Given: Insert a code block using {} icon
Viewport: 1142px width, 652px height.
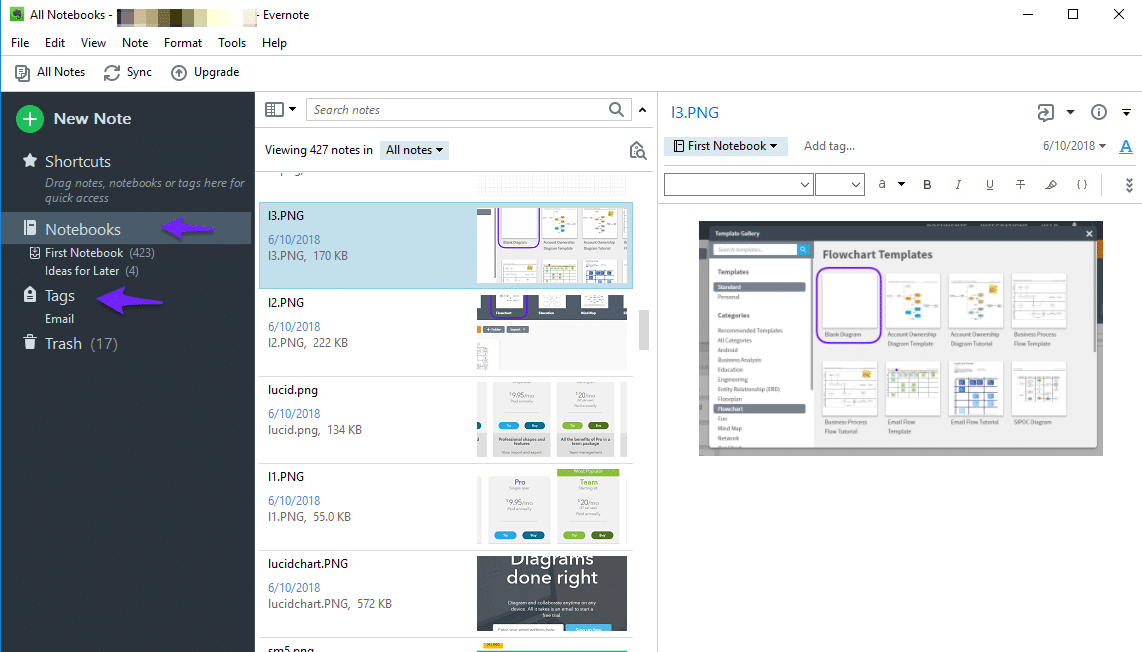Looking at the screenshot, I should pos(1084,184).
